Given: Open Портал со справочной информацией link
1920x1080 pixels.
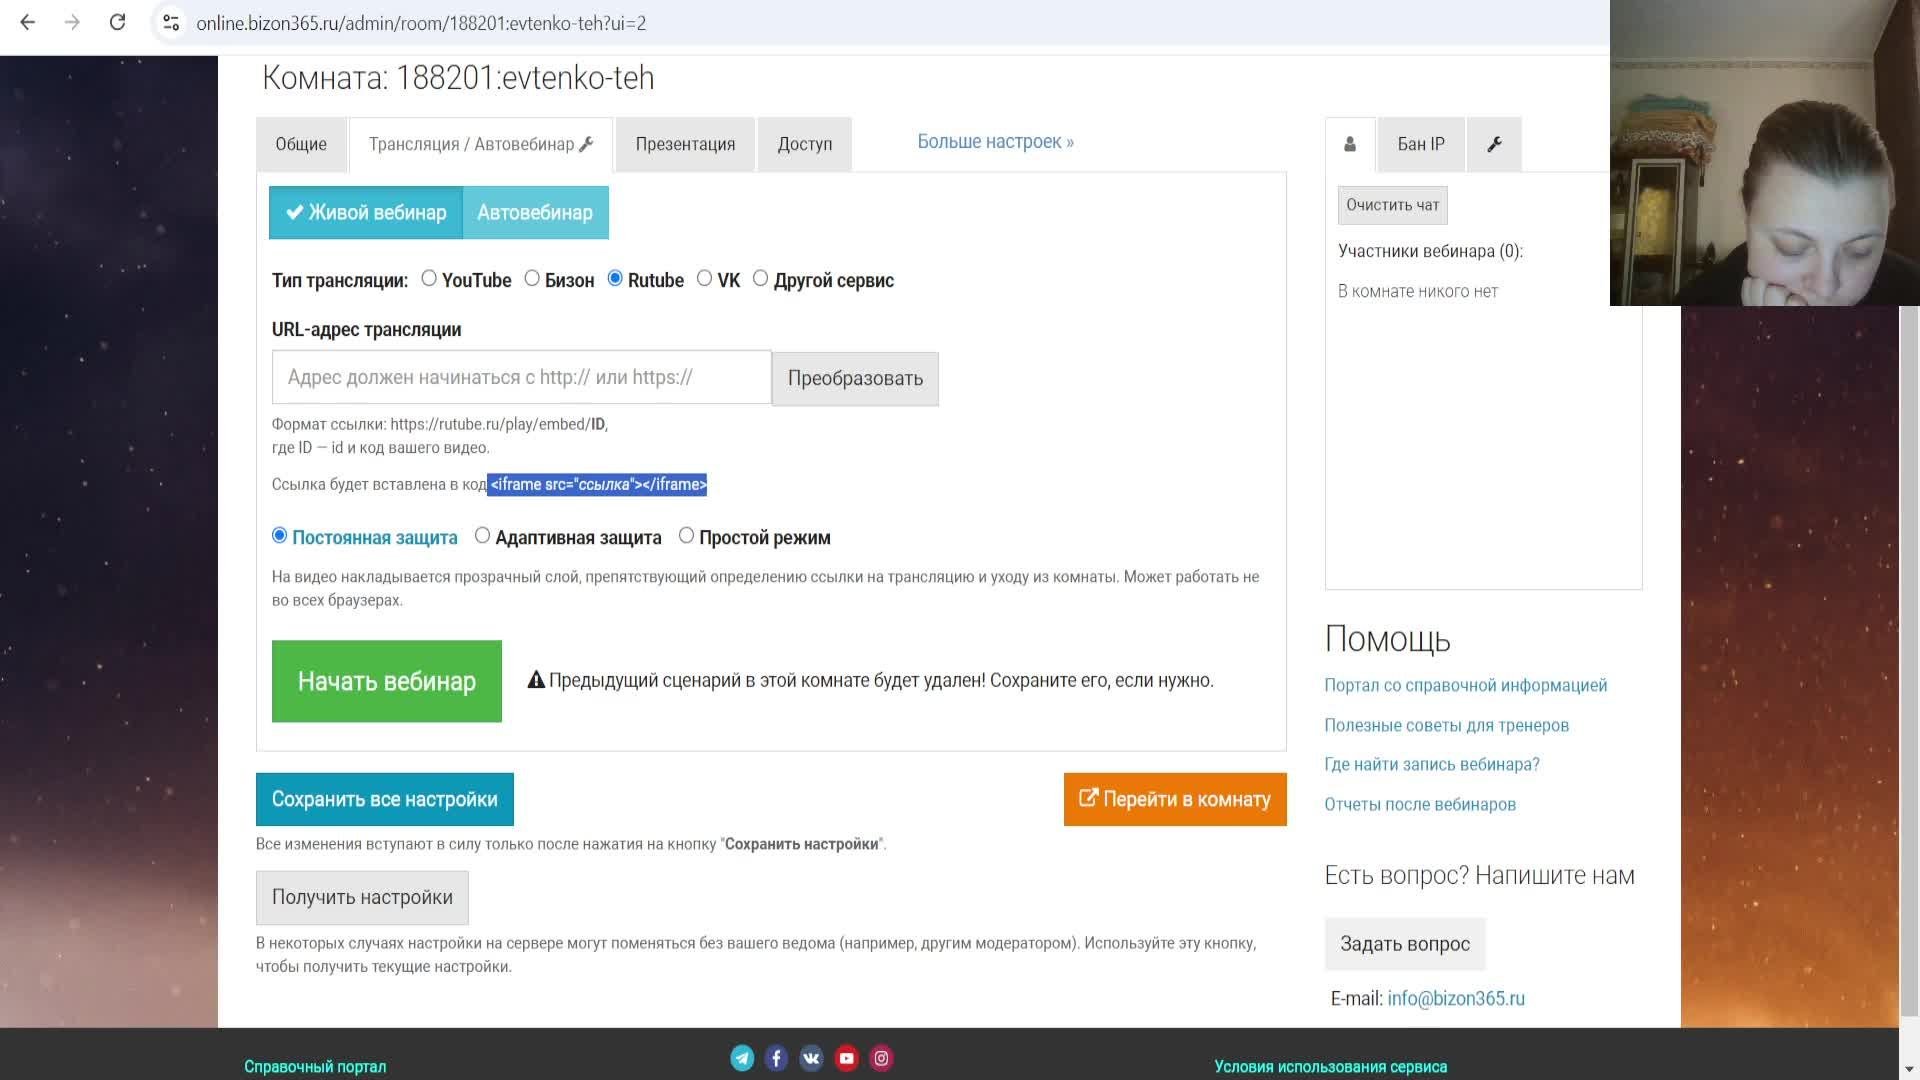Looking at the screenshot, I should pyautogui.click(x=1465, y=685).
